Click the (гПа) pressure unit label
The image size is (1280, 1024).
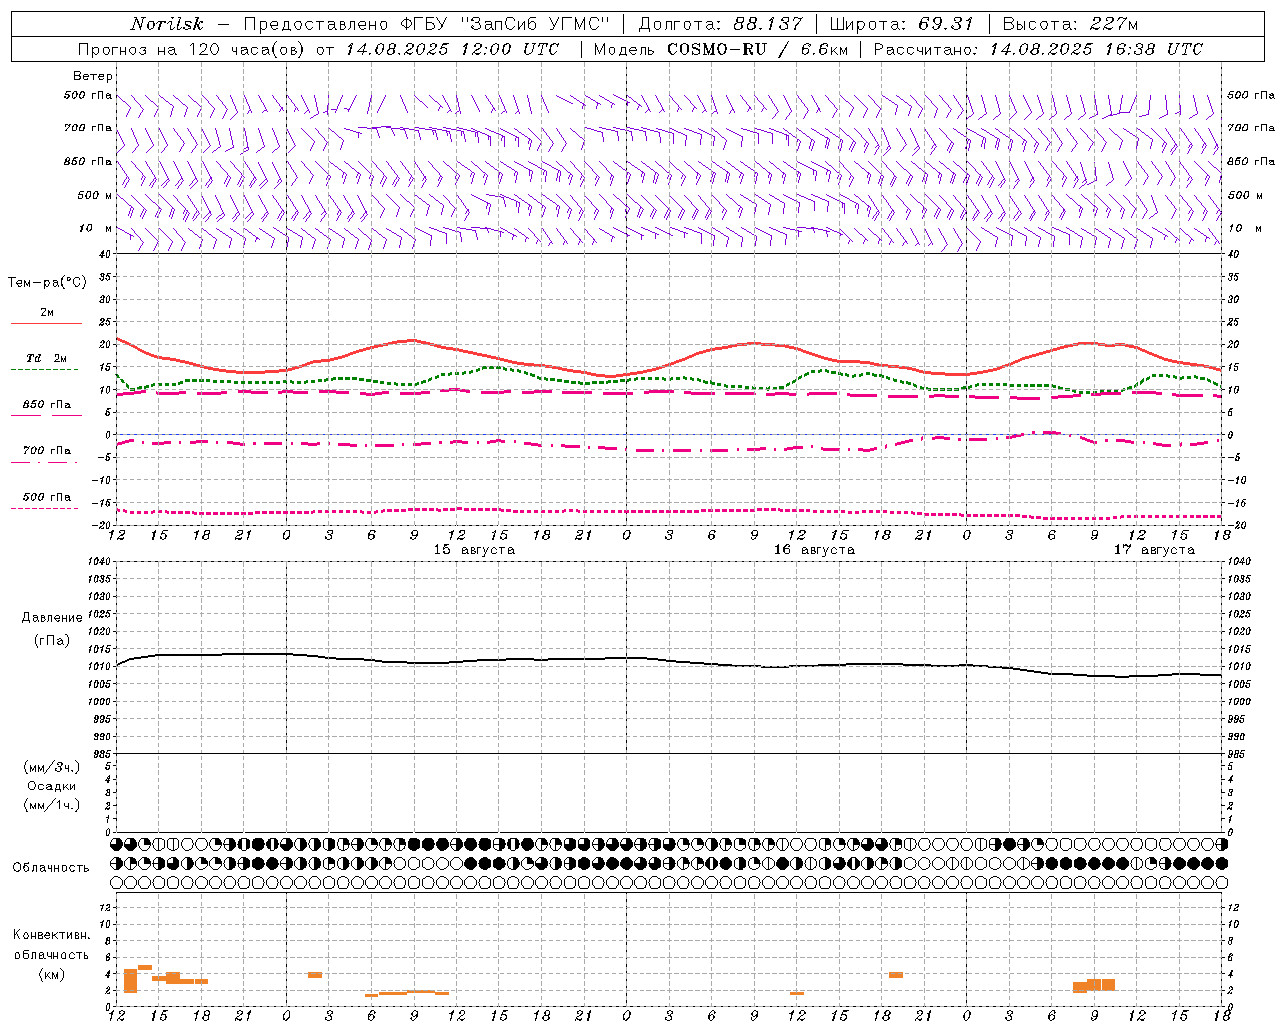pyautogui.click(x=52, y=640)
